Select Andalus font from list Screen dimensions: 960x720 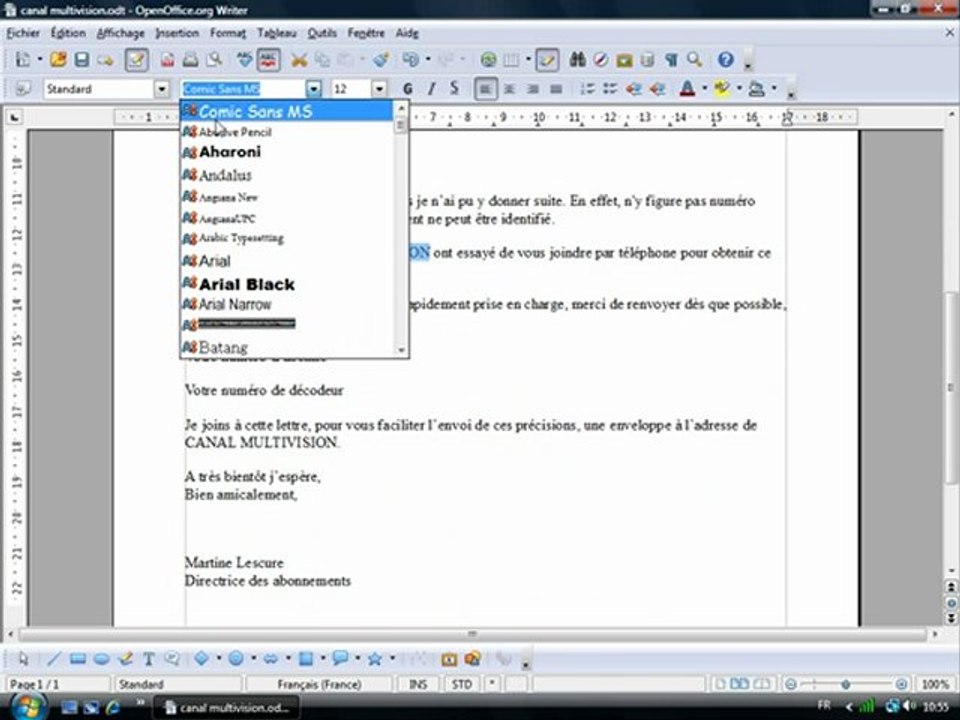[288, 175]
